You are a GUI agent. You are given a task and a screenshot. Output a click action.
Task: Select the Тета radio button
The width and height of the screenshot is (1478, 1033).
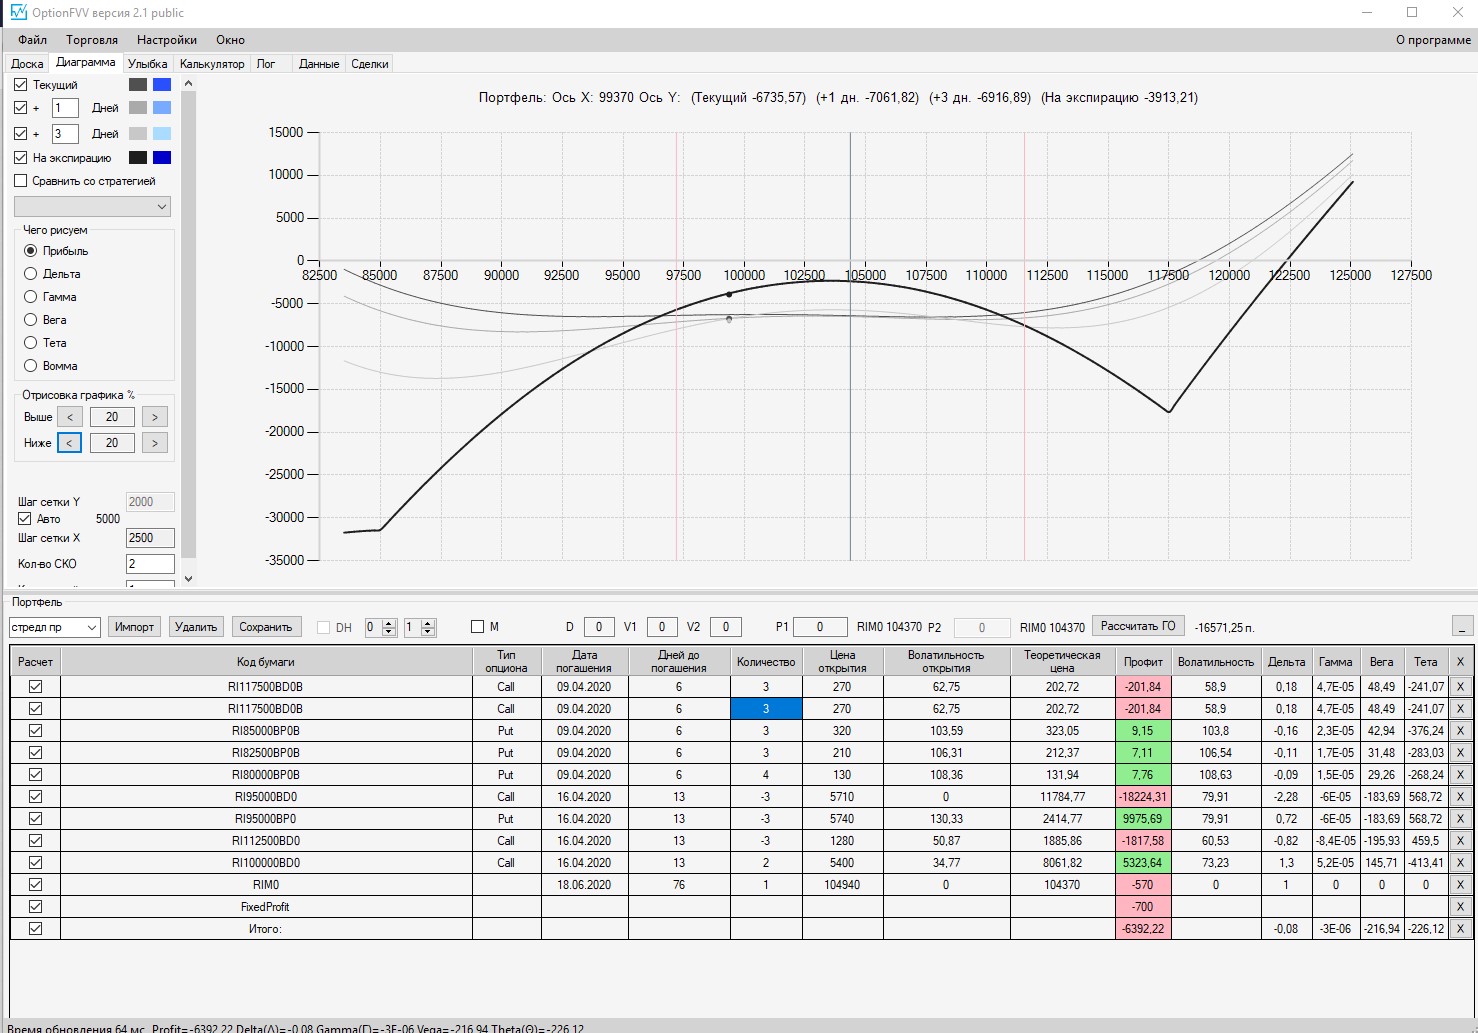pos(31,343)
